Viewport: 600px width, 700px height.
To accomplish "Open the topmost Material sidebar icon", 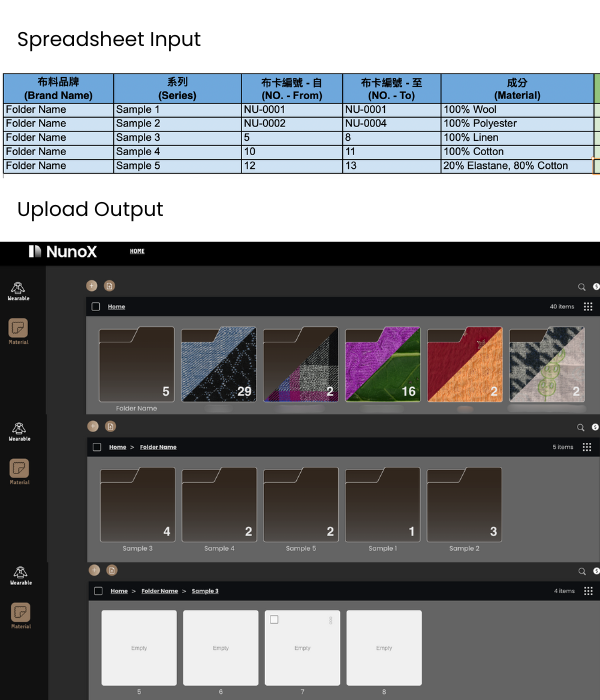I will pyautogui.click(x=18, y=331).
